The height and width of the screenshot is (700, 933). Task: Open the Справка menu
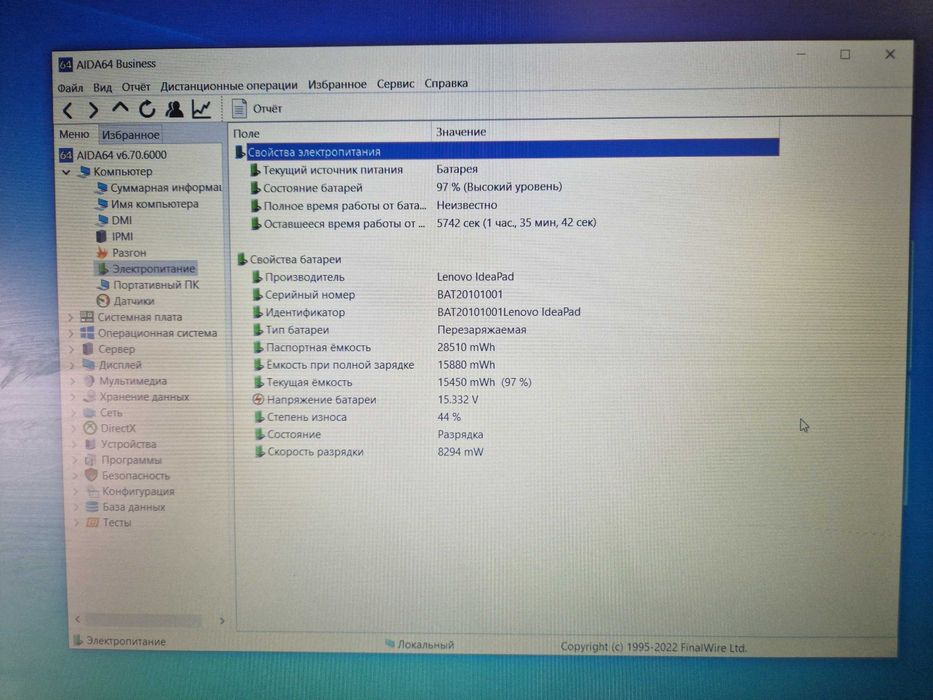(x=446, y=83)
